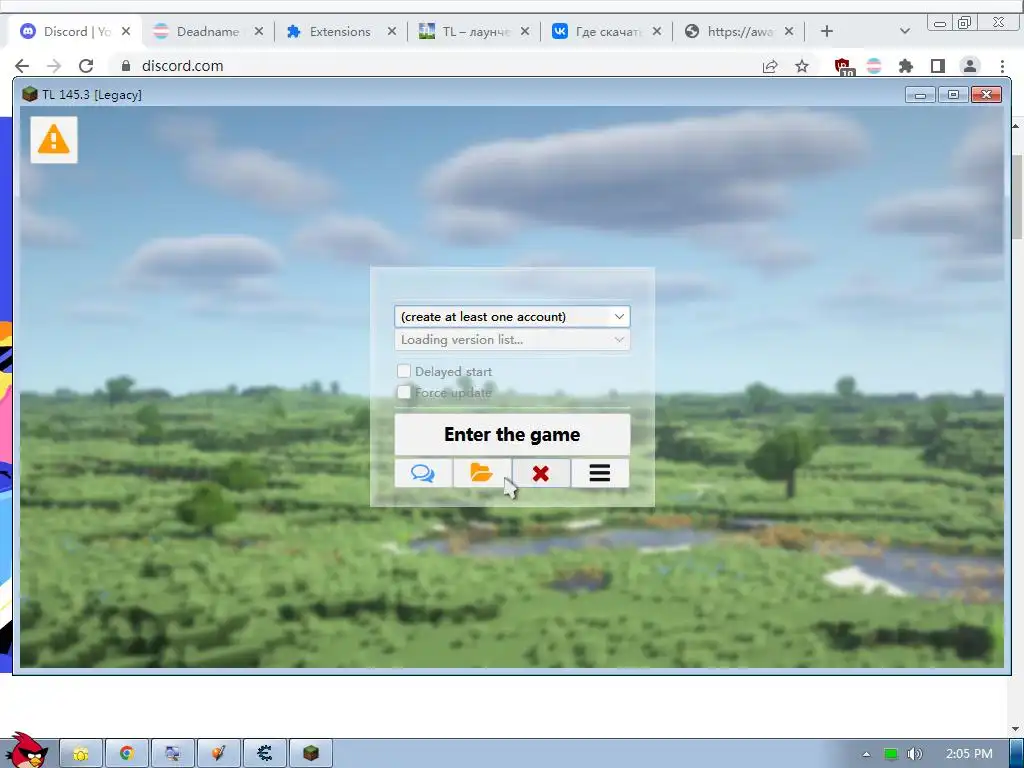This screenshot has height=768, width=1024.
Task: Switch to the https://awa browser tab
Action: 739,31
